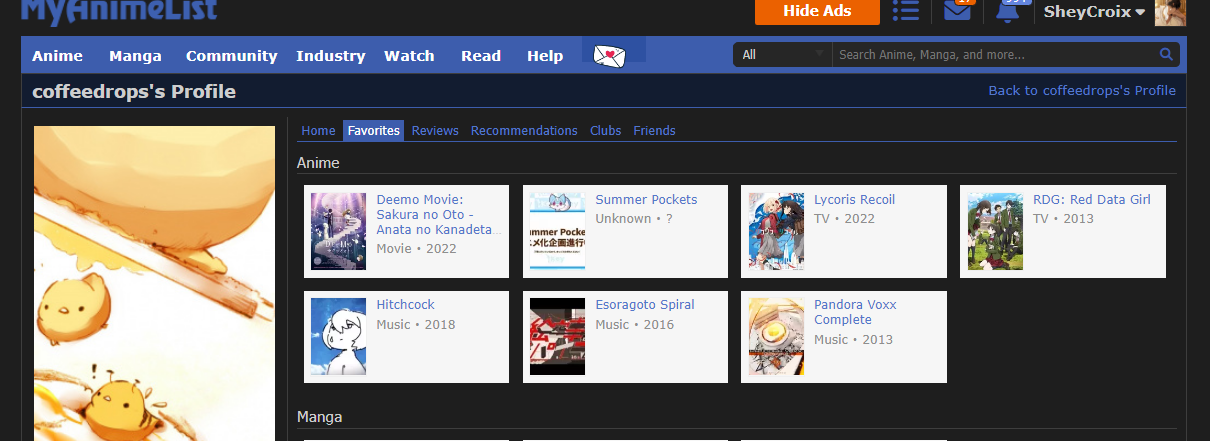Image resolution: width=1210 pixels, height=441 pixels.
Task: Click the 'TV • 2022' text
Action: click(844, 218)
